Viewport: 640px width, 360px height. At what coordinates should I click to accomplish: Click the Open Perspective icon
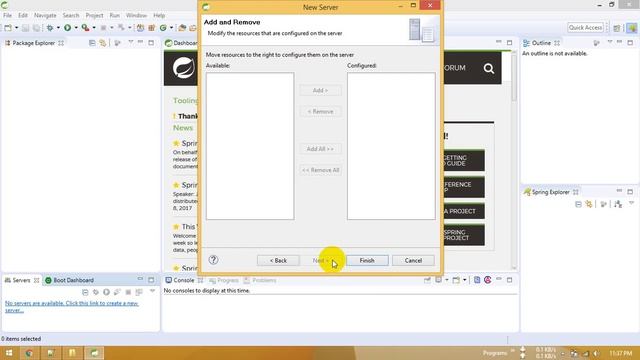coord(617,28)
